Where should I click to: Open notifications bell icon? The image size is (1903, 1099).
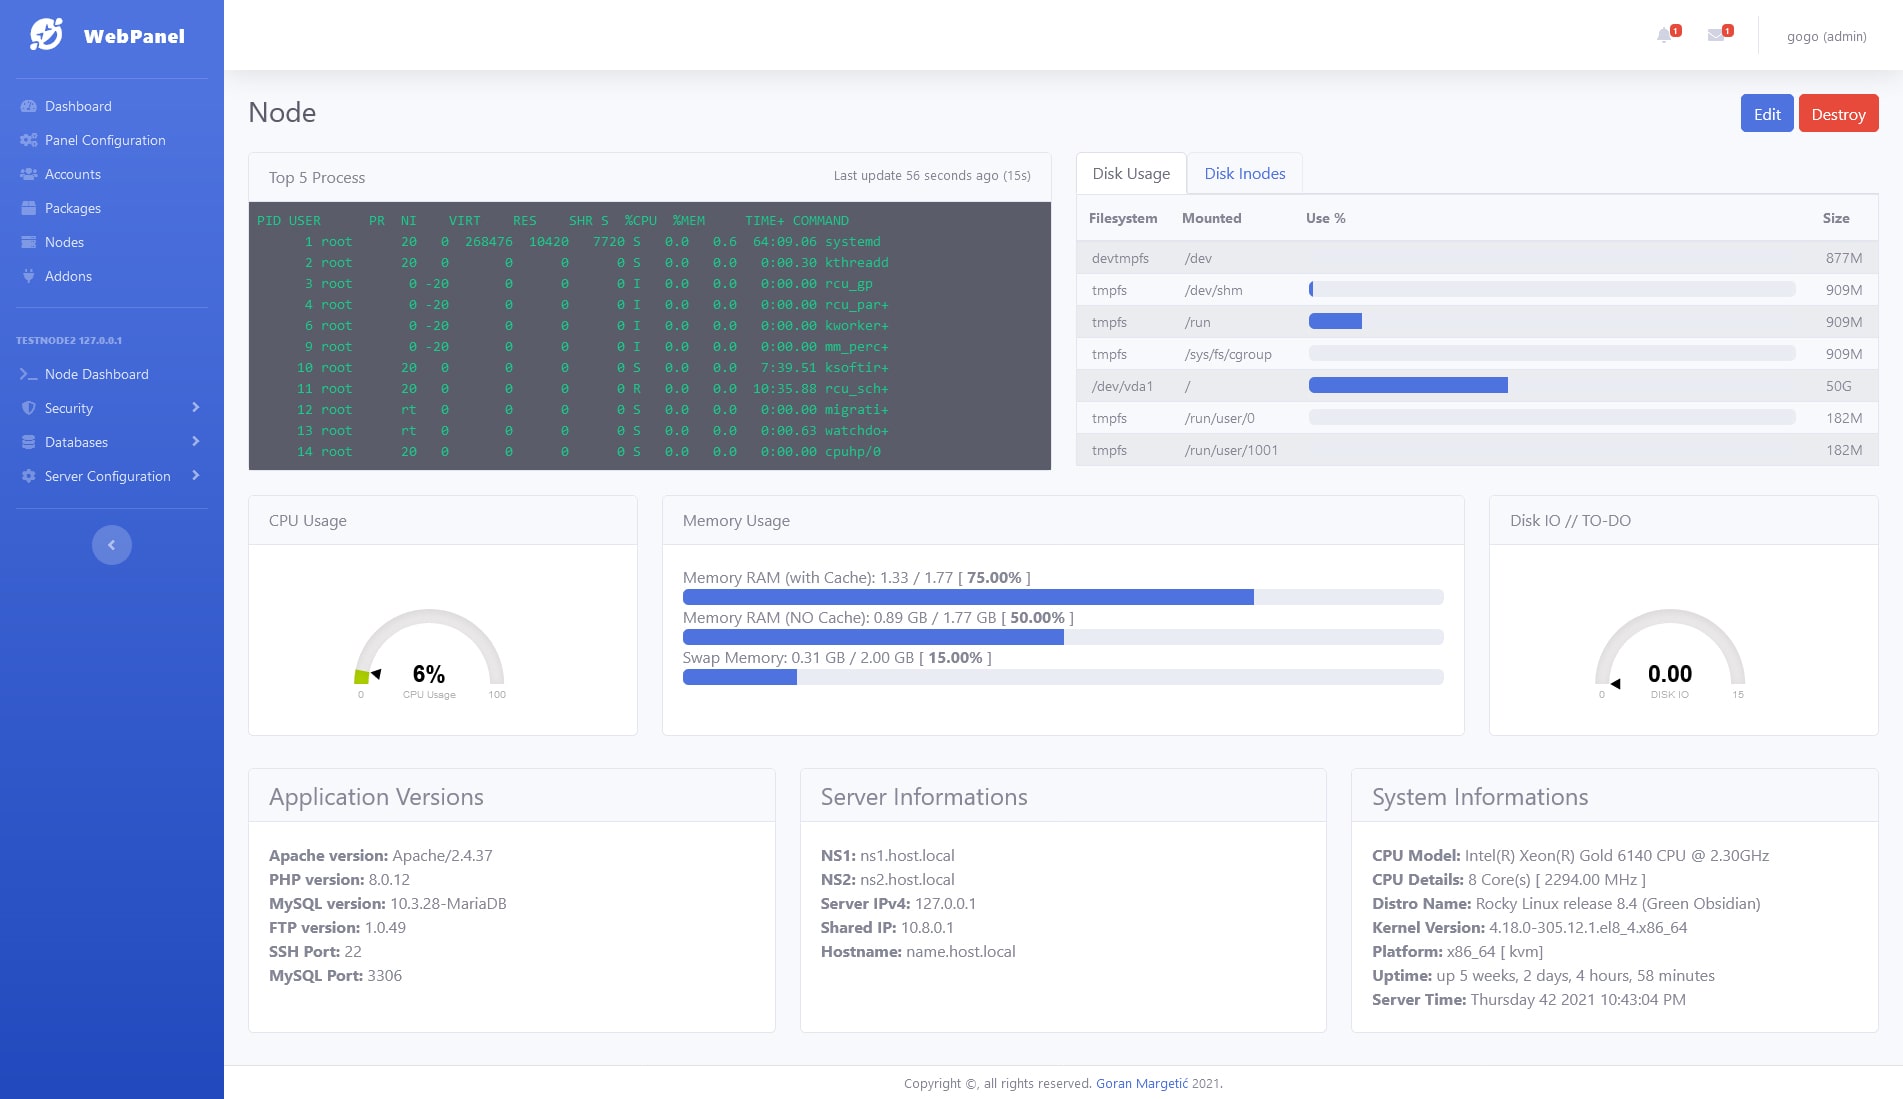[1664, 36]
